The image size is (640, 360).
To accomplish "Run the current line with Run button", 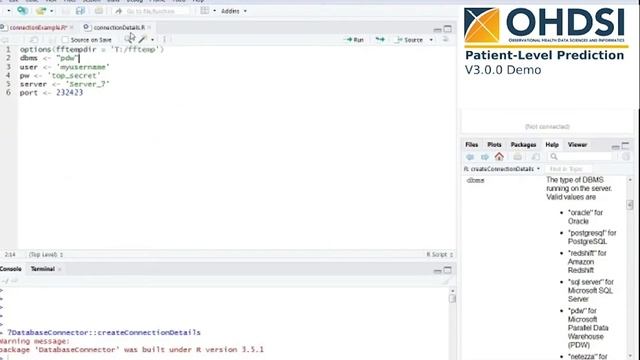I will coord(354,40).
